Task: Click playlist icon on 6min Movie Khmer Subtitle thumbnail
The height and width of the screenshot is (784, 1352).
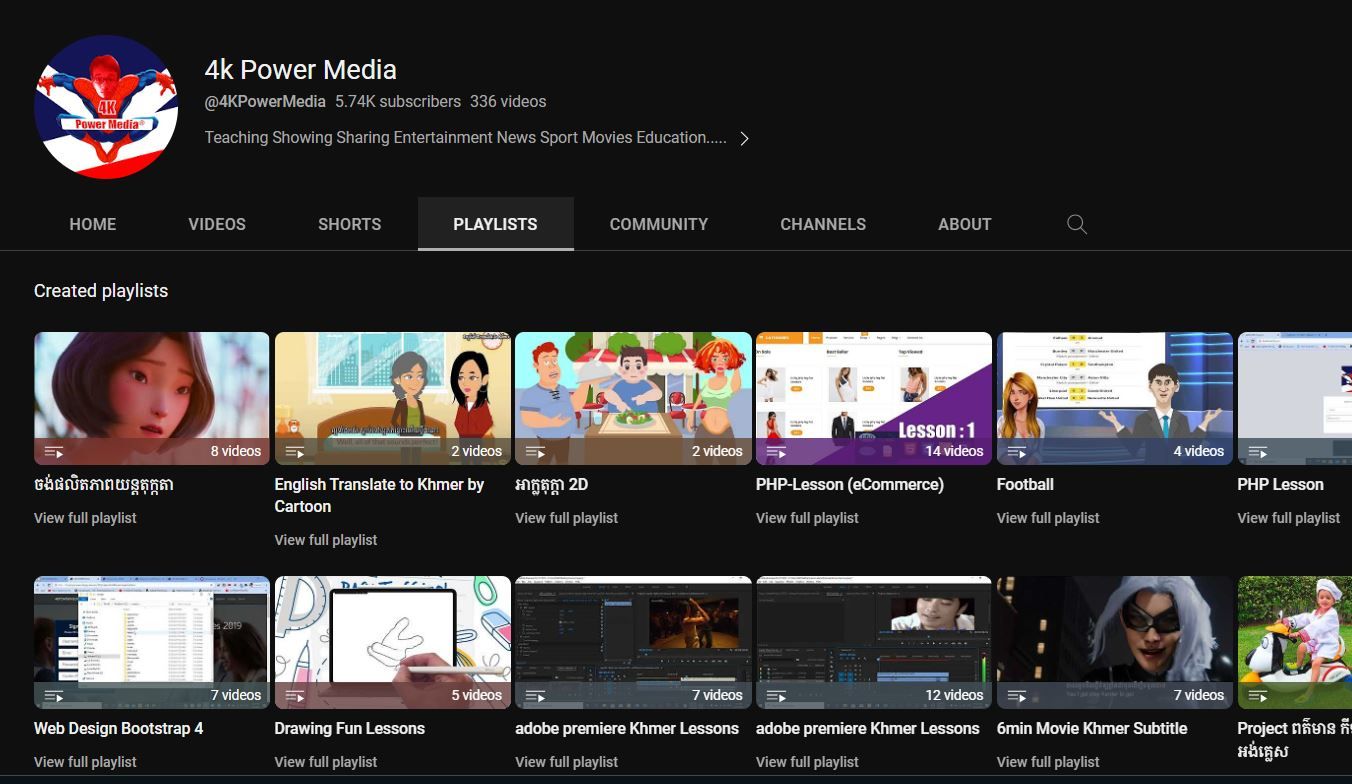Action: [x=1017, y=696]
